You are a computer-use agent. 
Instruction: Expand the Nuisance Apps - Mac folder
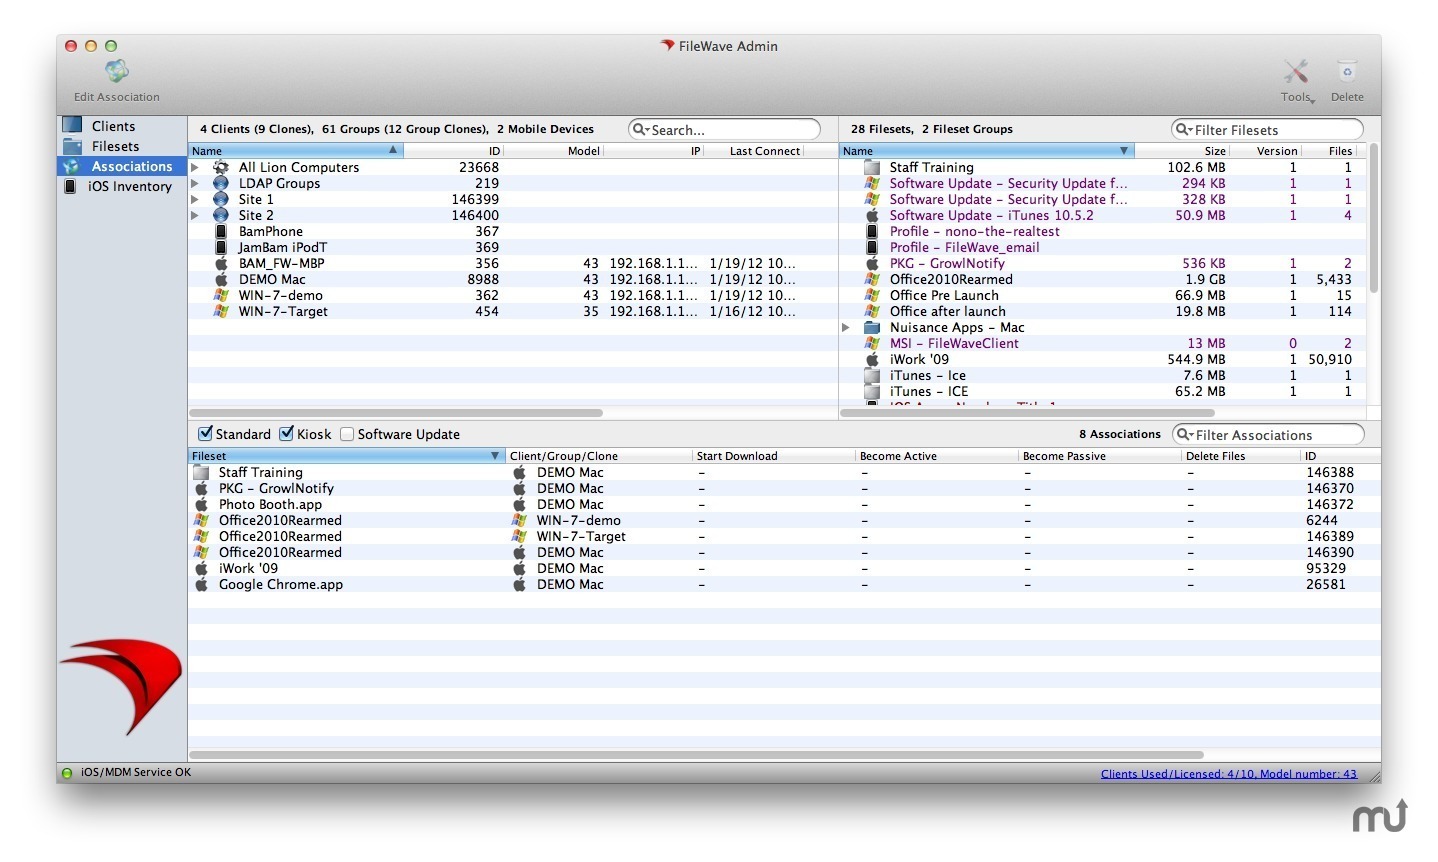pyautogui.click(x=846, y=327)
